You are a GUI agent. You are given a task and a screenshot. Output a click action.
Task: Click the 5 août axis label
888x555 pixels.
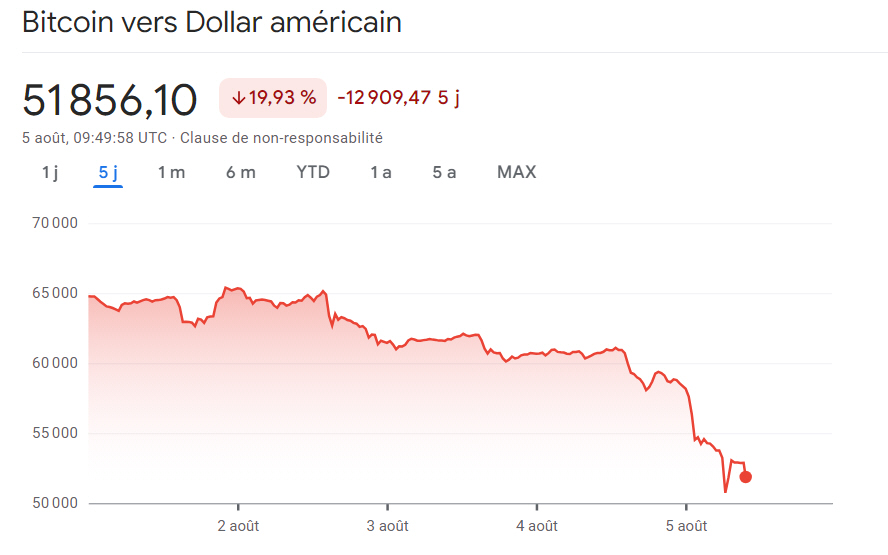click(686, 526)
